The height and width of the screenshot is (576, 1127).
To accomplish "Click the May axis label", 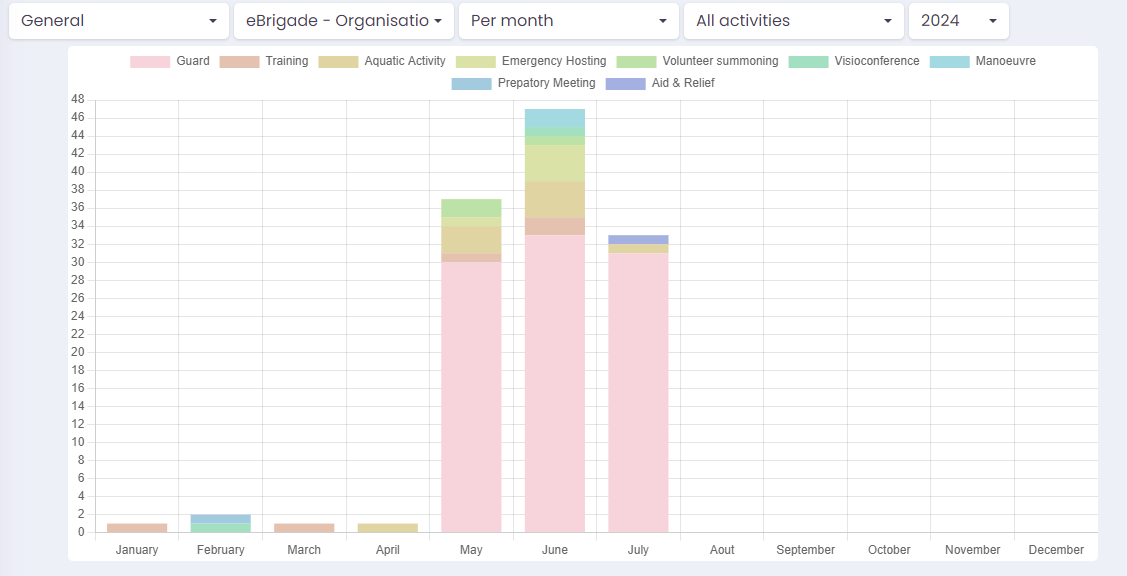I will click(472, 549).
